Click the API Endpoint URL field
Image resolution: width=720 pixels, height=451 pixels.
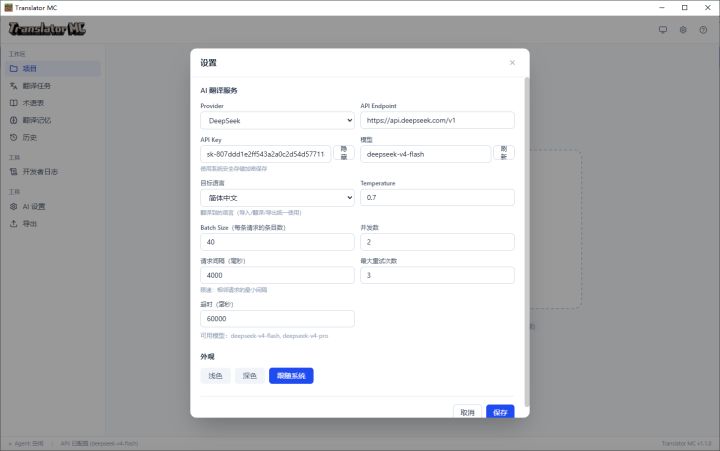[x=437, y=120]
